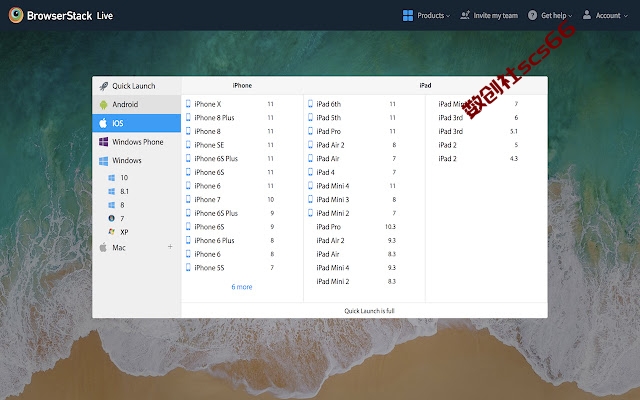Select the Windows platform label

click(127, 160)
